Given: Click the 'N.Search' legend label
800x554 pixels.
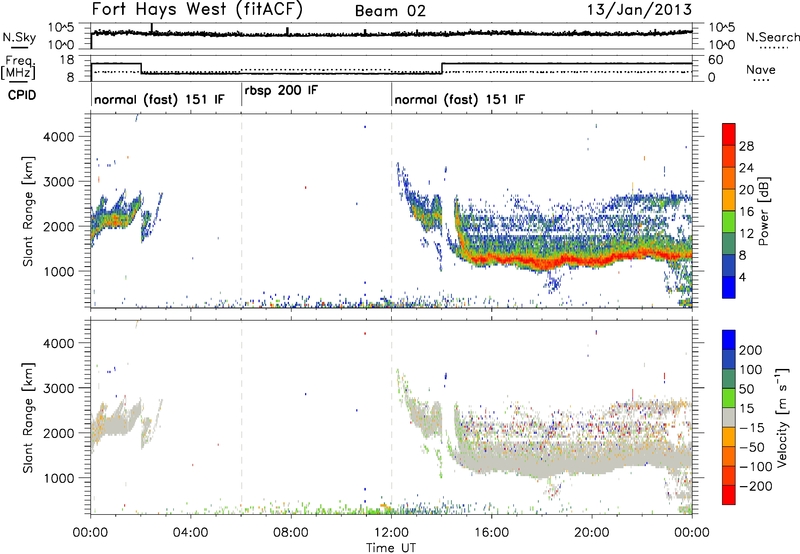Looking at the screenshot, I should pos(772,37).
